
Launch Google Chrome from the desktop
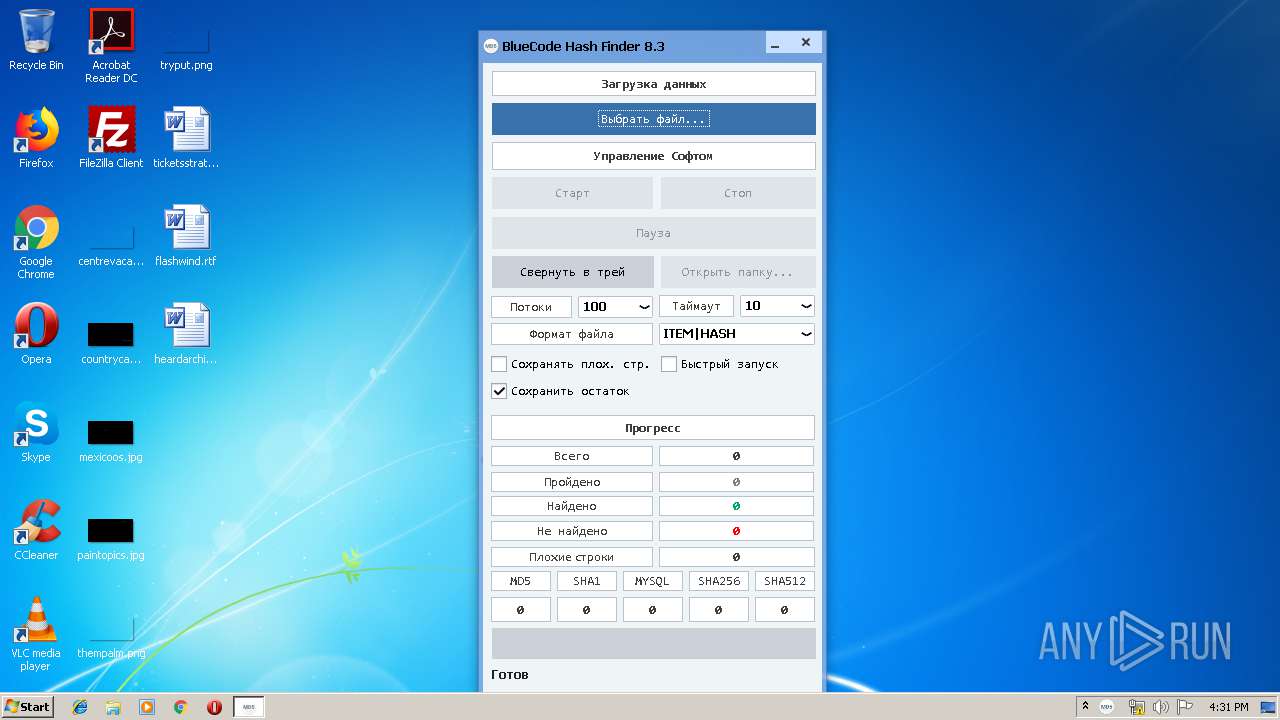36,242
